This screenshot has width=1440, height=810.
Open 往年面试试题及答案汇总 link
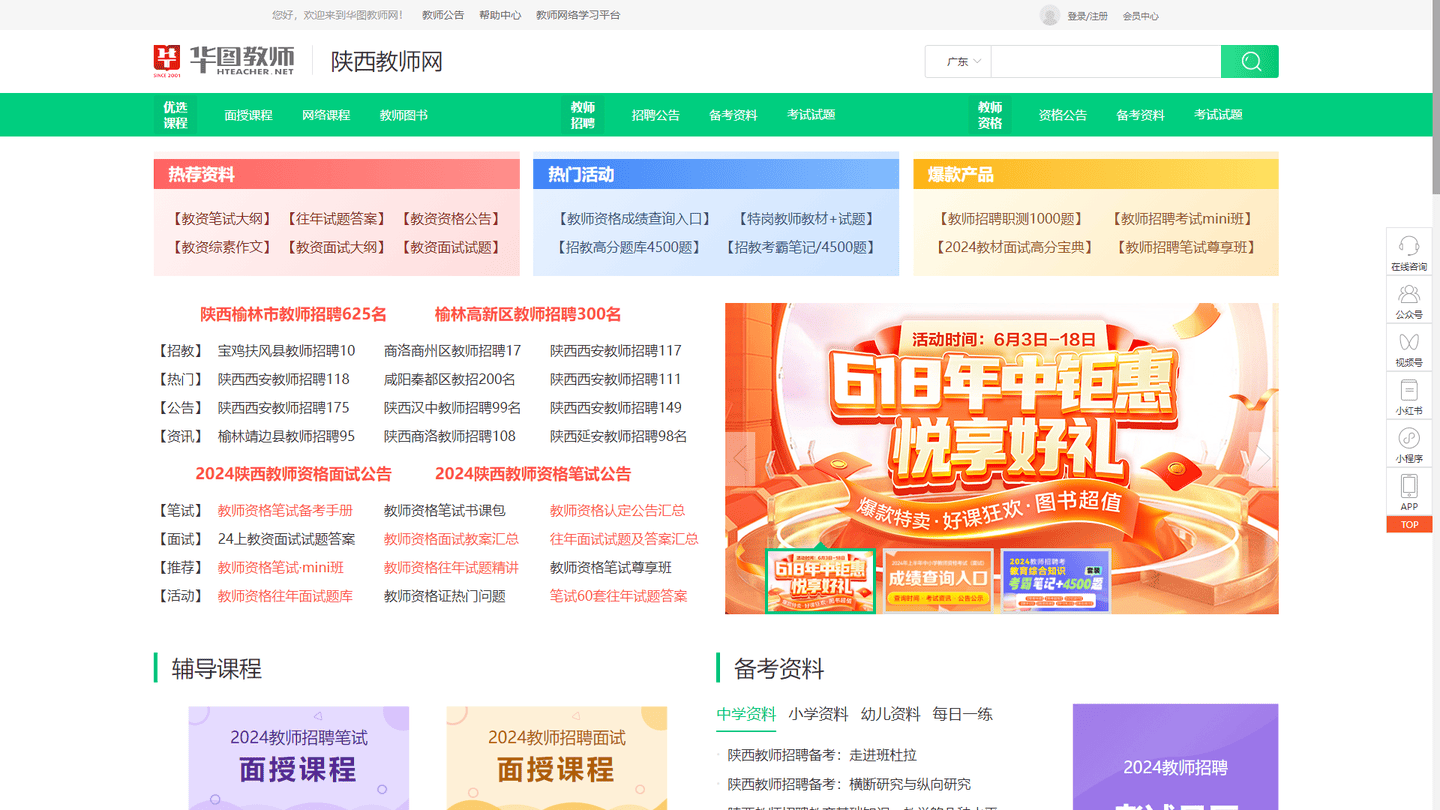624,539
